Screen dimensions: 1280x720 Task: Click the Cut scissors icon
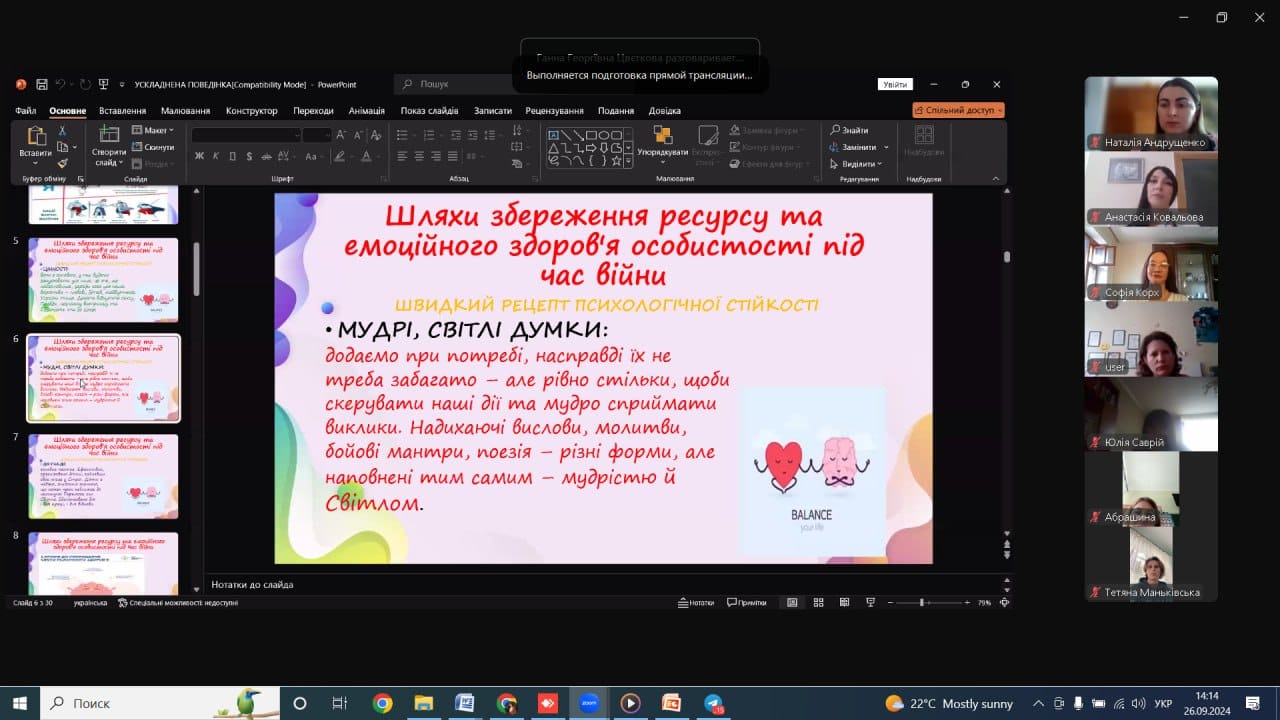coord(62,131)
